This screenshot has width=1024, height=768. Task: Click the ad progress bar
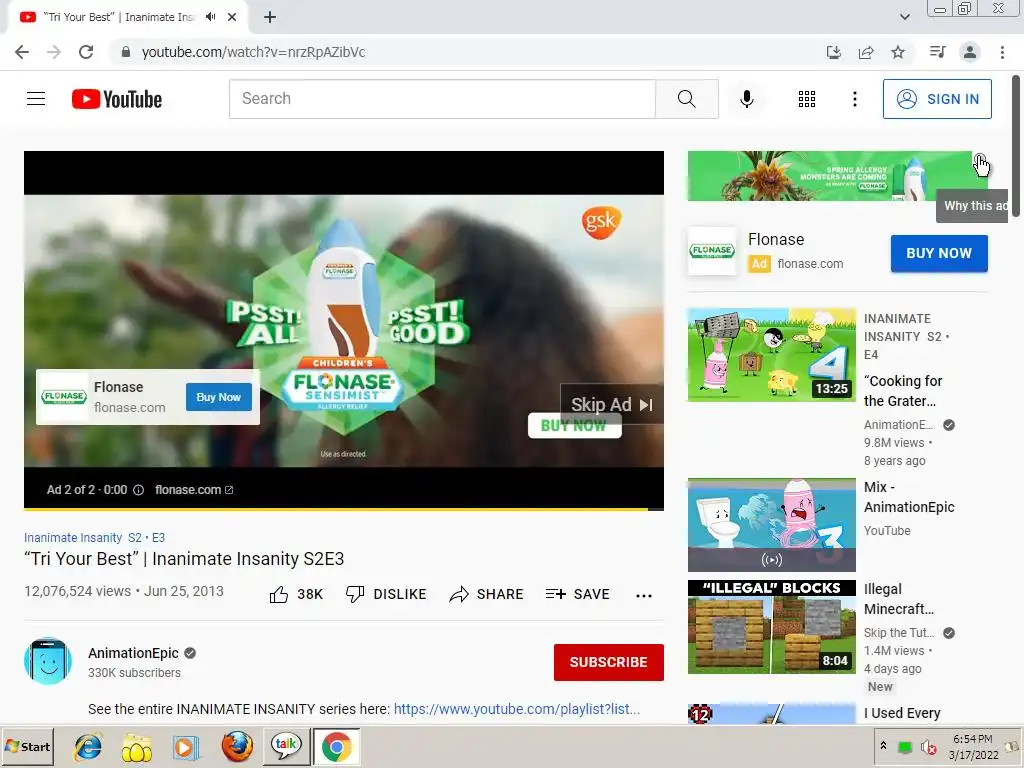(344, 508)
